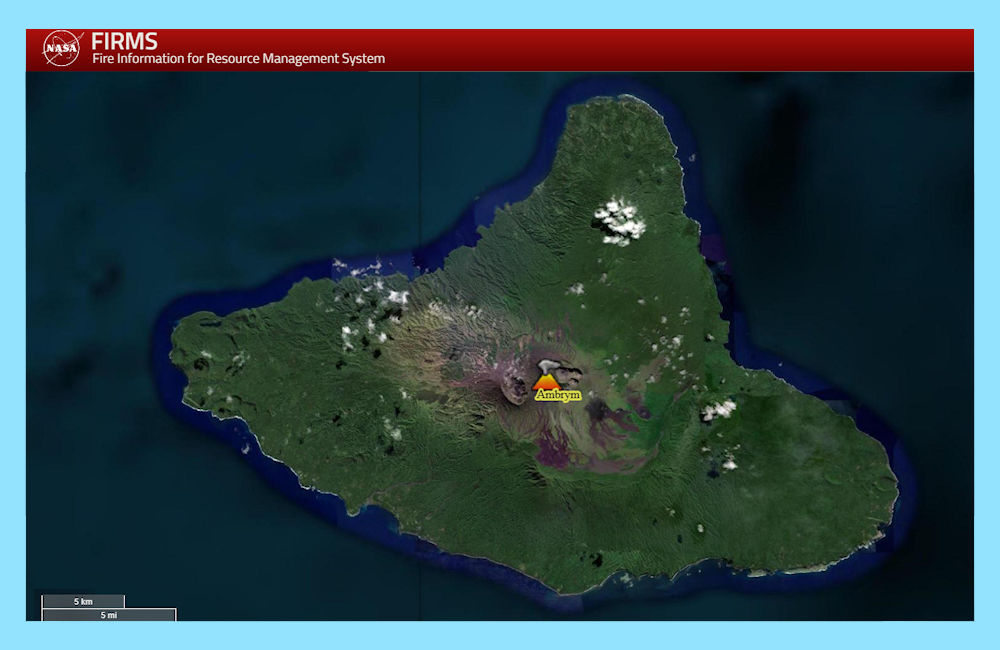Click the large white cloud on northern peninsula
The height and width of the screenshot is (650, 1000).
click(x=619, y=222)
